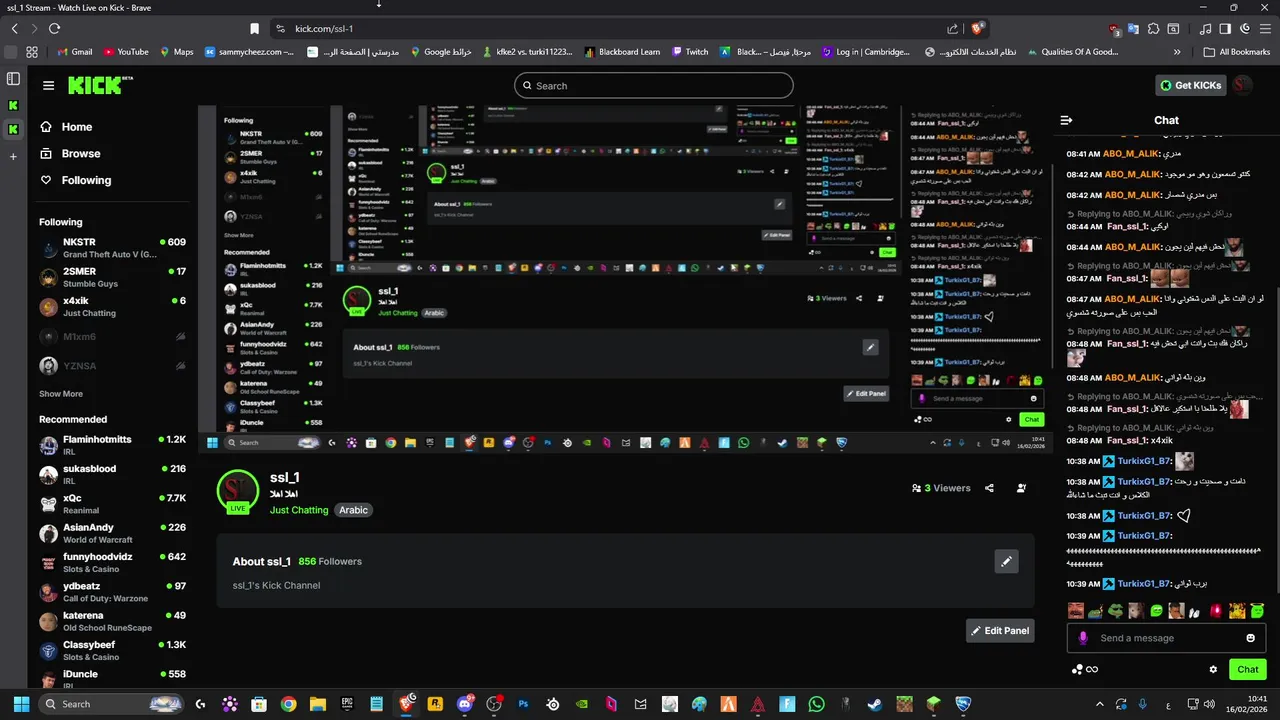This screenshot has height=720, width=1280.
Task: Open the profile avatar menu
Action: pos(1243,85)
